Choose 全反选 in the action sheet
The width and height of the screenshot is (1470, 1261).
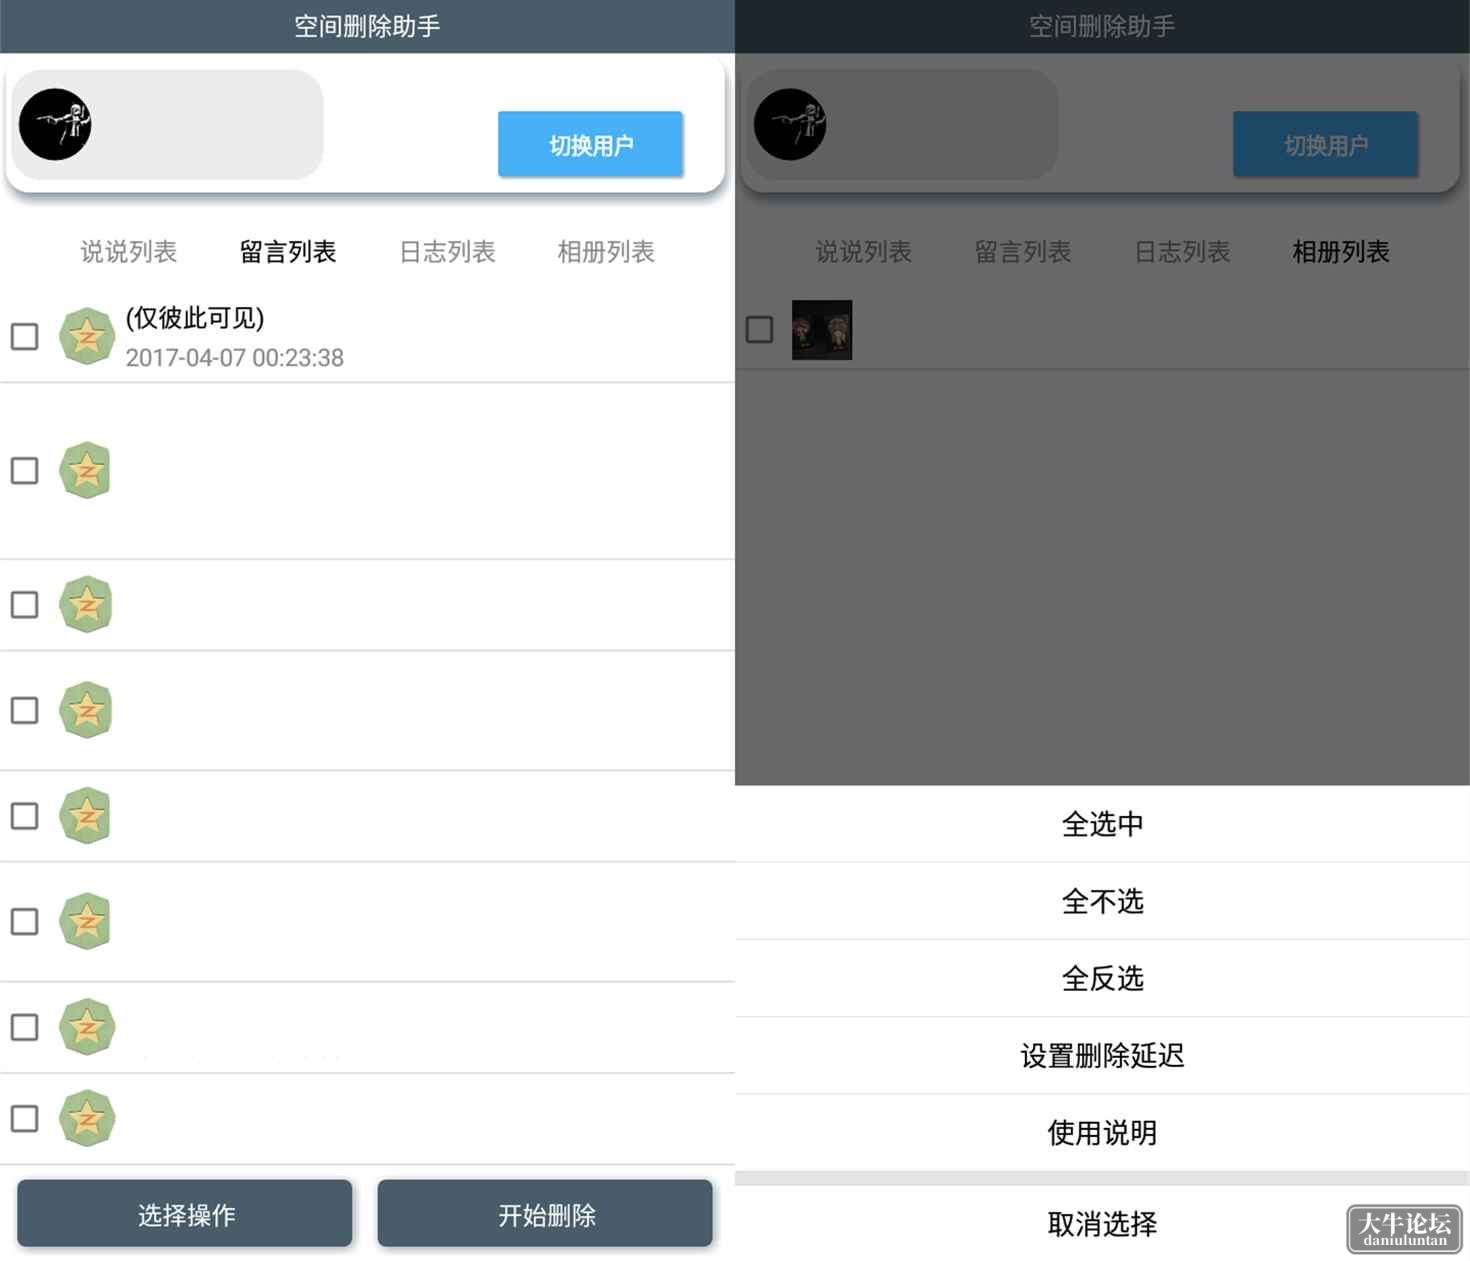pyautogui.click(x=1102, y=978)
